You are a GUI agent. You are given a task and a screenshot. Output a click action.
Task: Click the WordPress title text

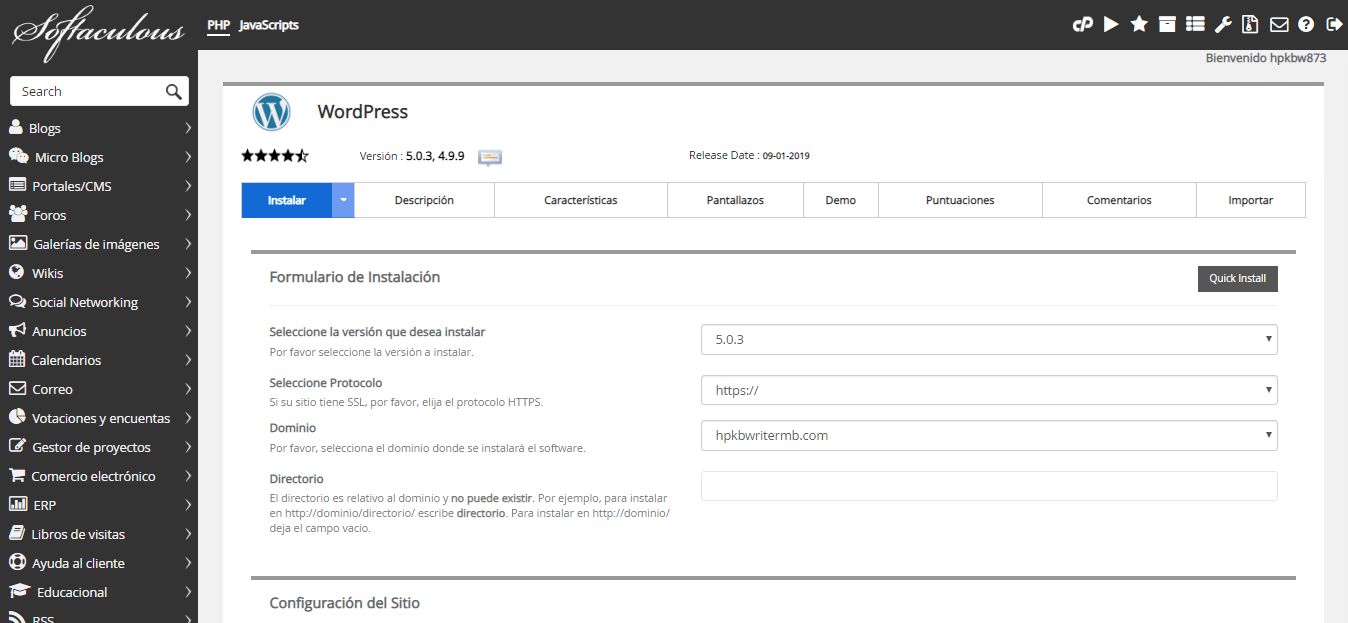tap(363, 112)
